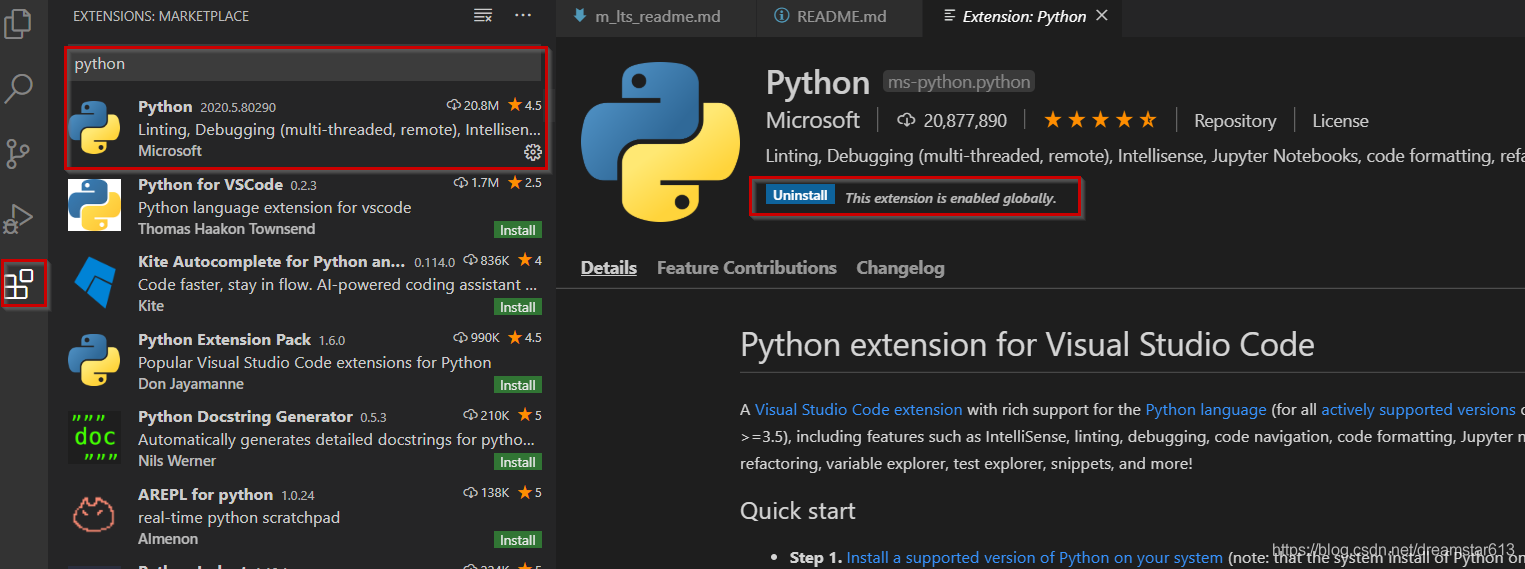Viewport: 1525px width, 569px height.
Task: Install Python Docstring Generator
Action: tap(518, 462)
